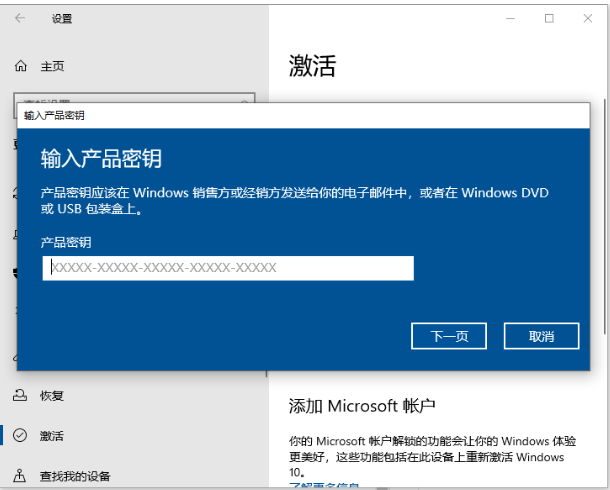610x490 pixels.
Task: Open the 查找我的设备 icon
Action: pyautogui.click(x=21, y=475)
